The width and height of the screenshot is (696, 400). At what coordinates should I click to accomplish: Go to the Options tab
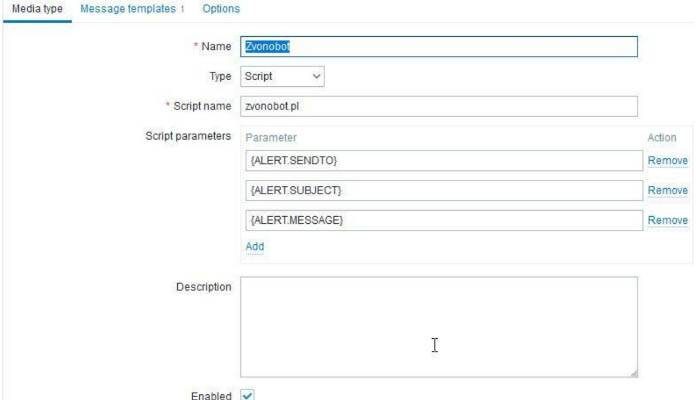tap(221, 9)
